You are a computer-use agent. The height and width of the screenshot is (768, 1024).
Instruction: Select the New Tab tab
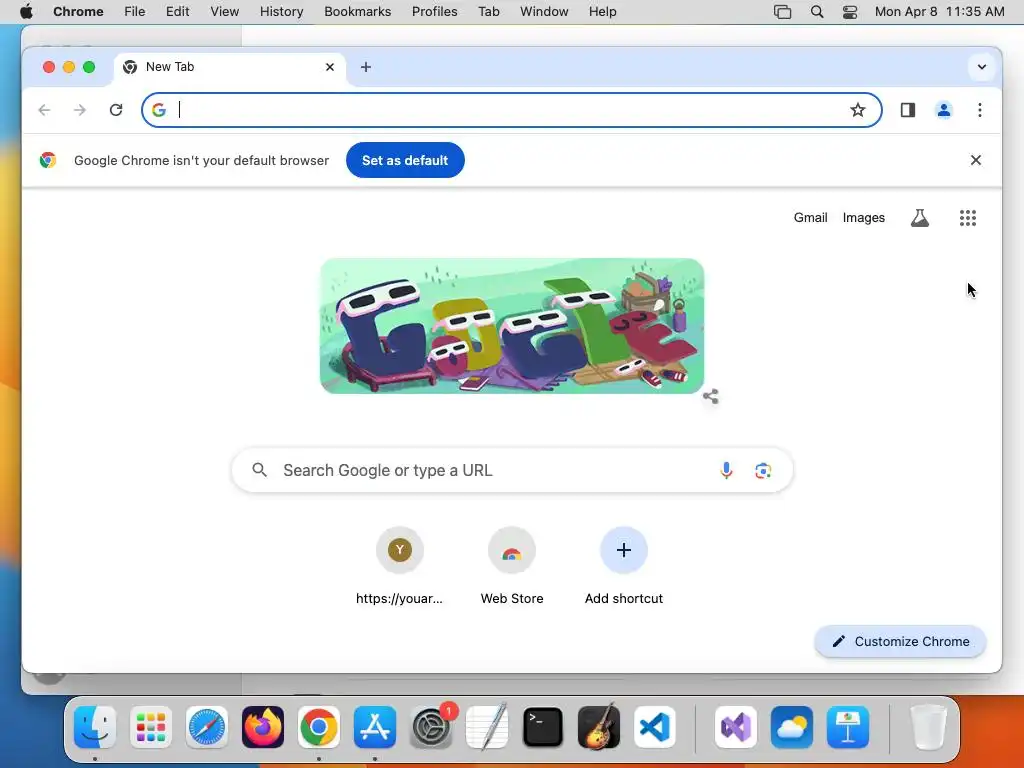pyautogui.click(x=229, y=67)
